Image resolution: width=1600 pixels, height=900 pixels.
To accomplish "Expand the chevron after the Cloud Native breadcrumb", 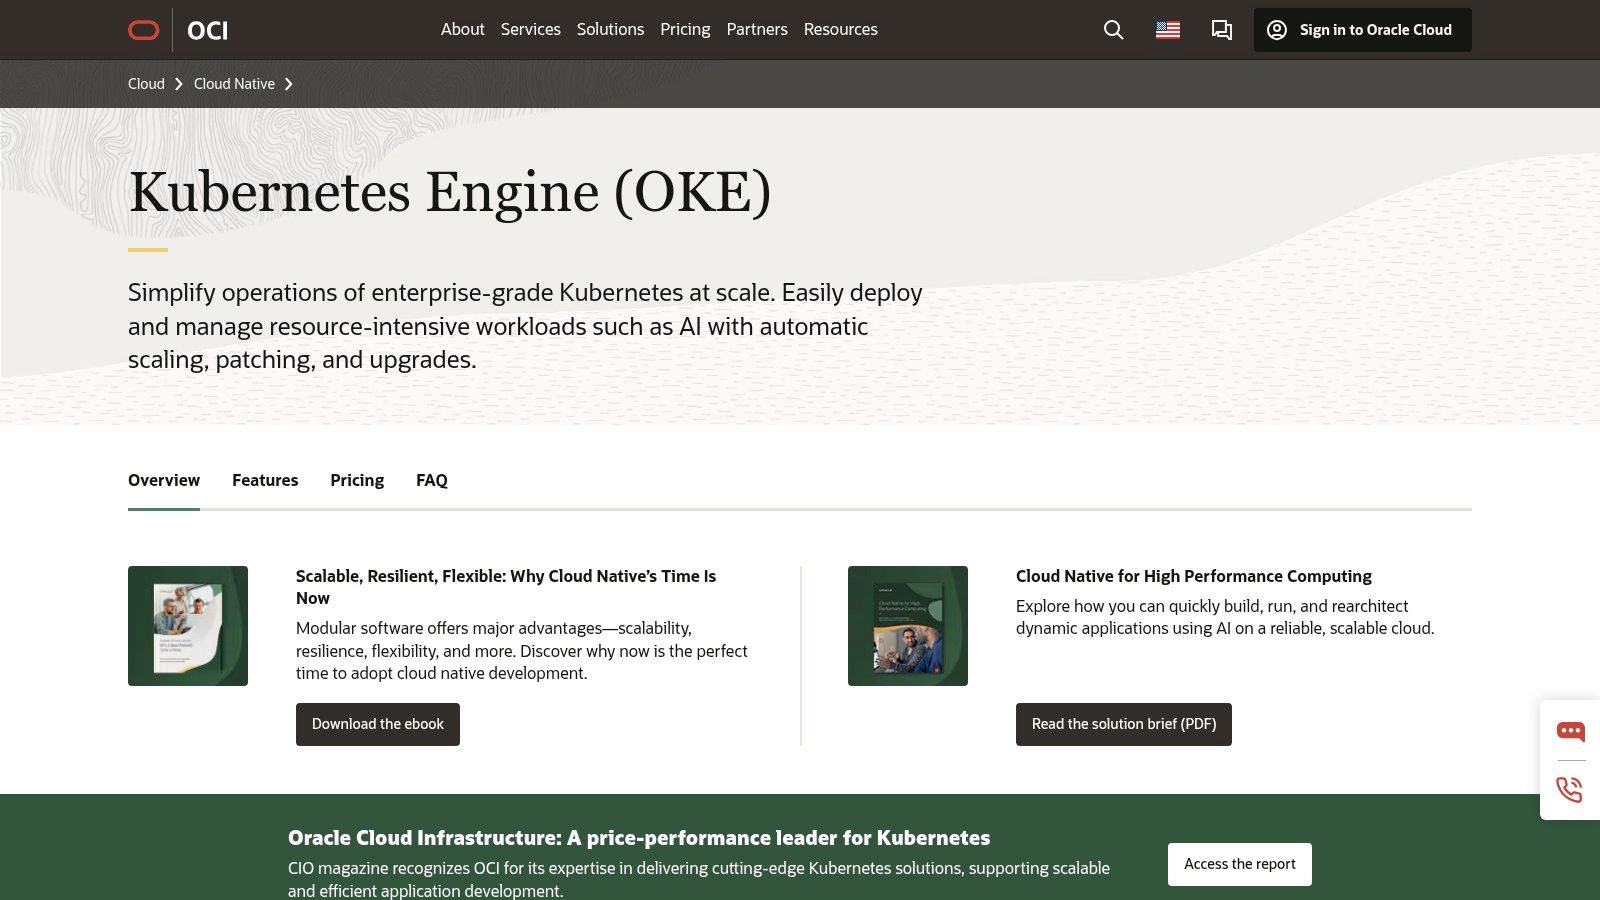I will pyautogui.click(x=289, y=84).
